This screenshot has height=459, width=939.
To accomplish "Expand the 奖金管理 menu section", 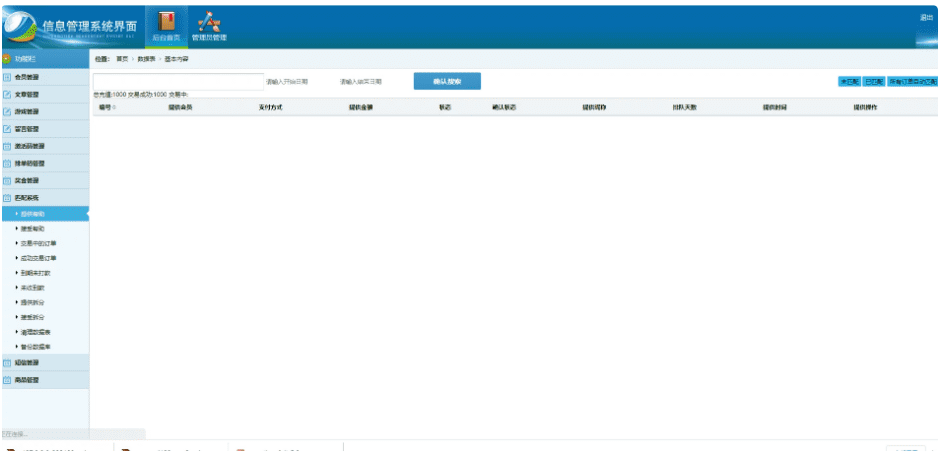I will click(46, 180).
